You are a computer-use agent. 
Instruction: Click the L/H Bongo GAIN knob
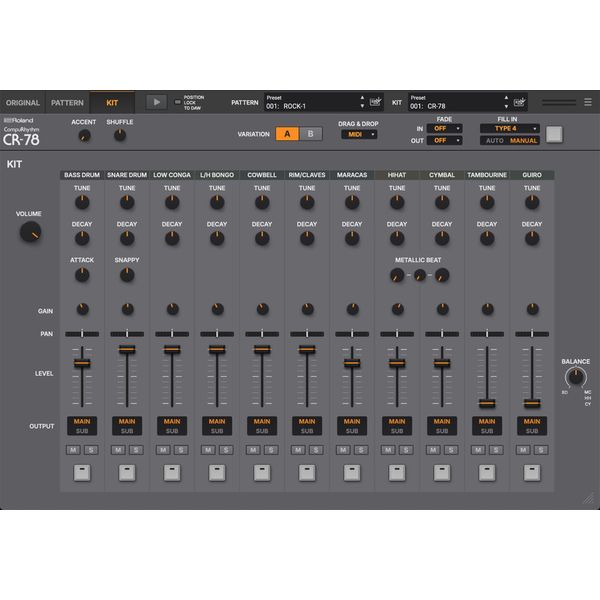(x=217, y=309)
